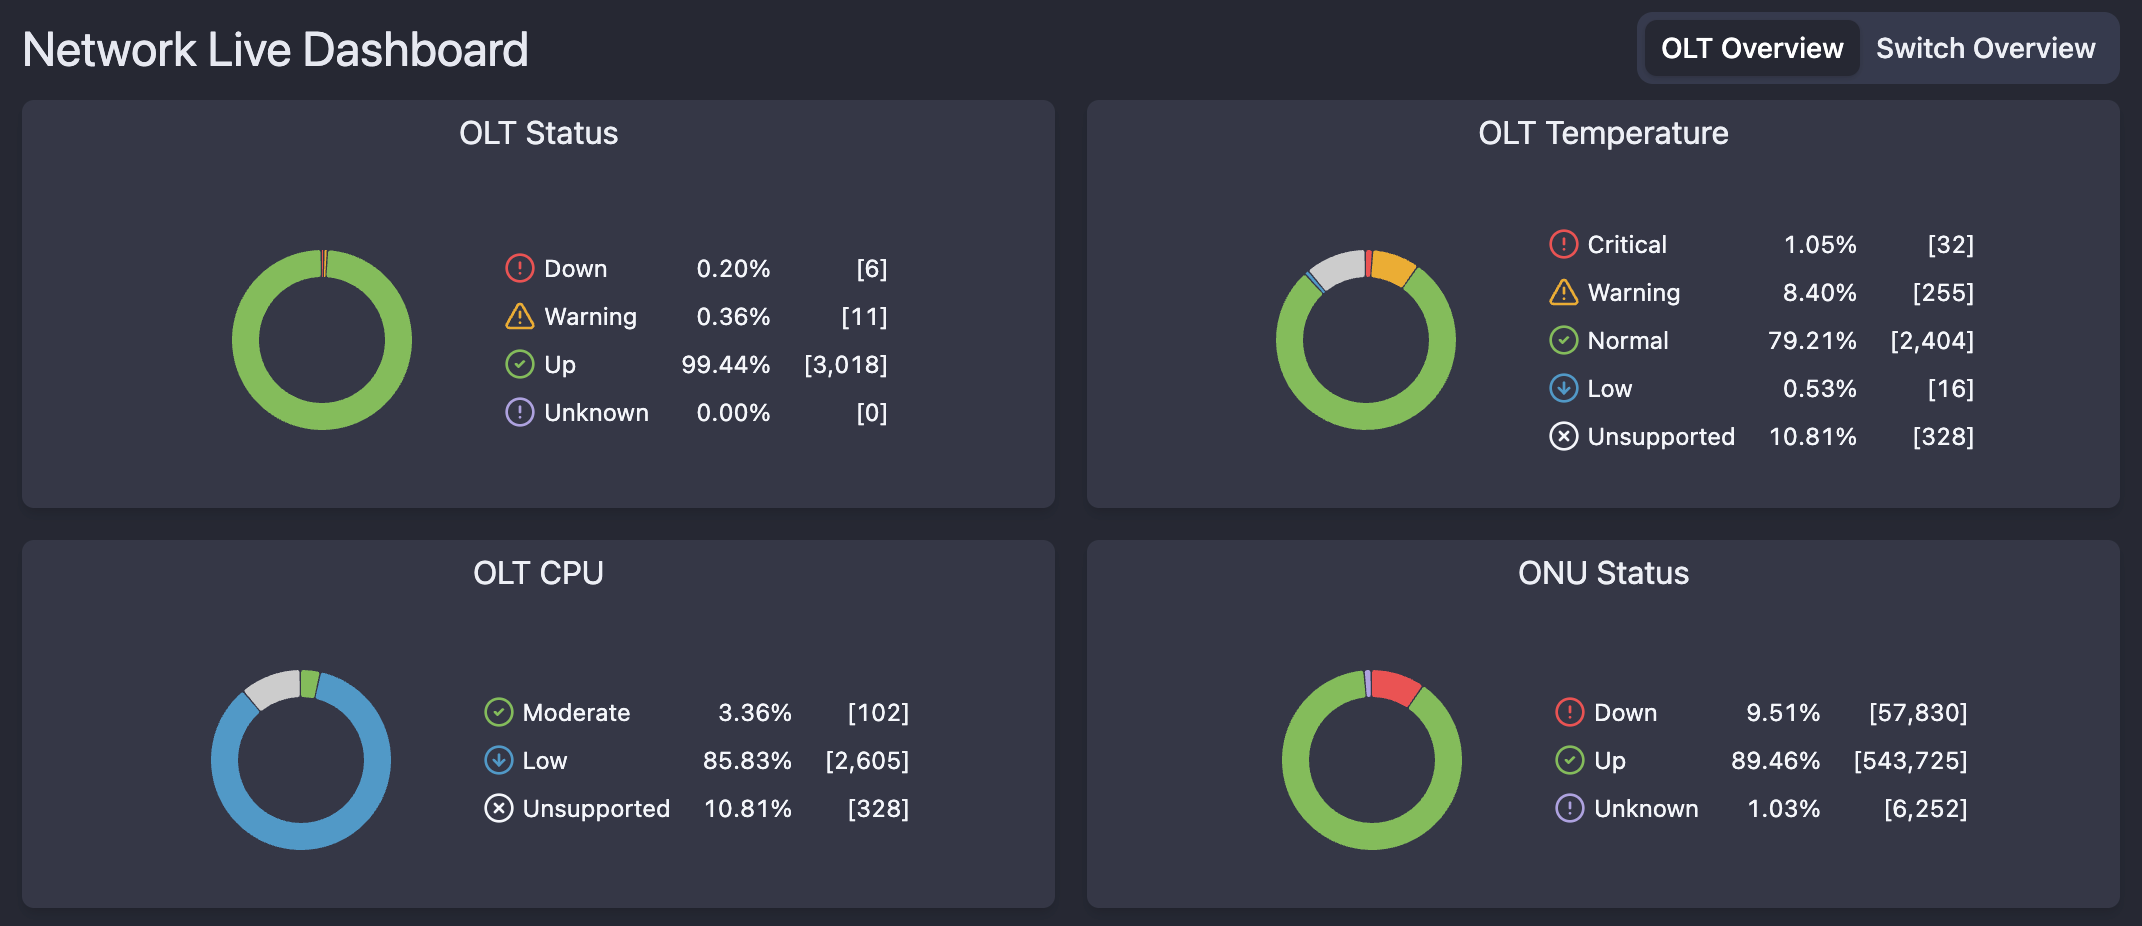Click the Down status icon in OLT Status
The height and width of the screenshot is (926, 2142).
519,268
